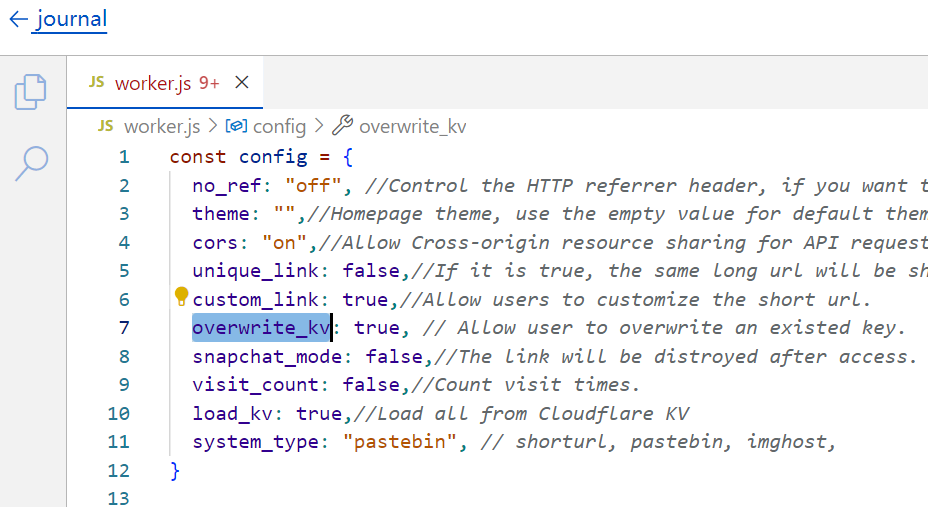Click the back arrow beside journal

pos(17,19)
